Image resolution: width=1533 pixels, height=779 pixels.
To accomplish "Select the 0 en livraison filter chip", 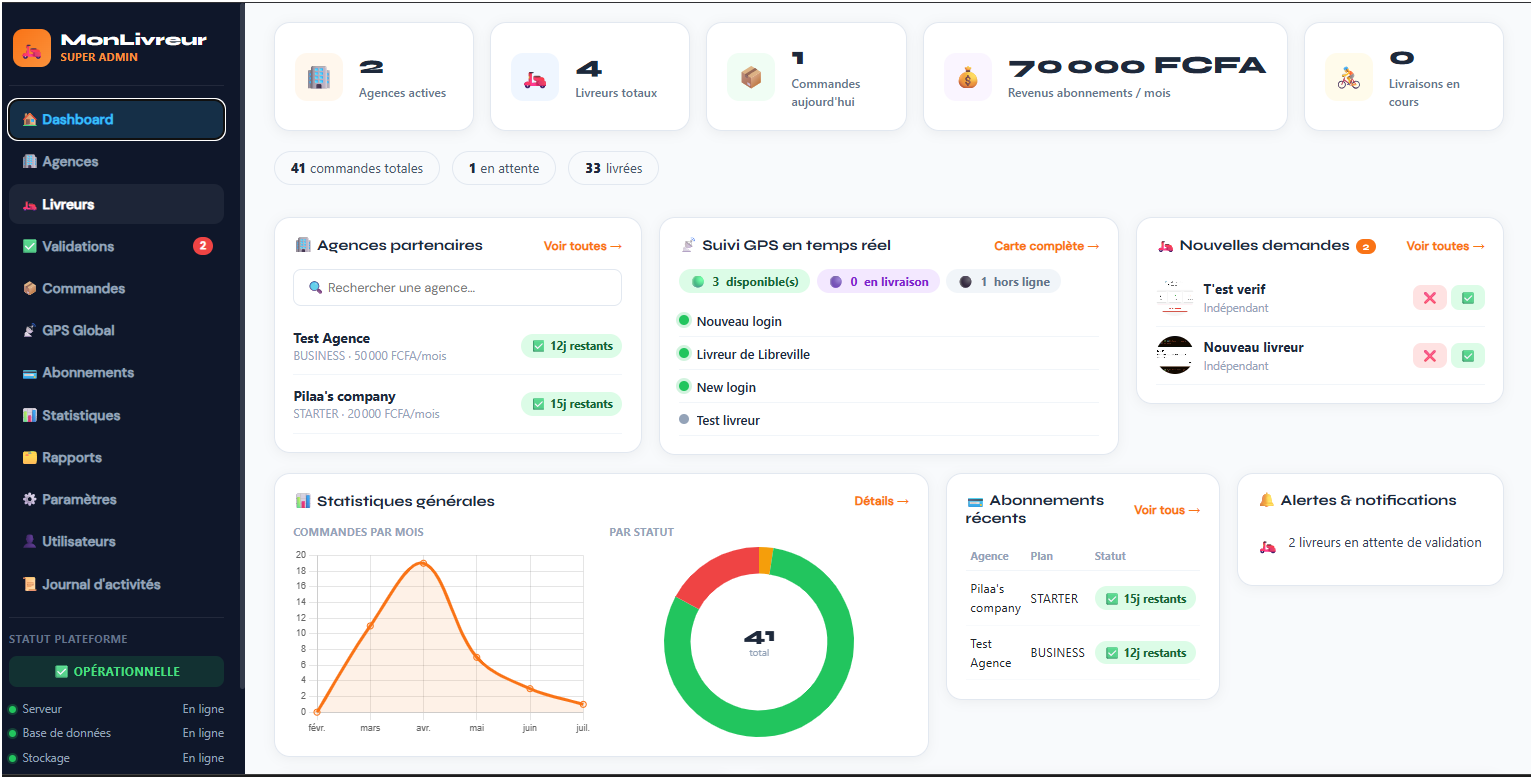I will click(x=878, y=282).
